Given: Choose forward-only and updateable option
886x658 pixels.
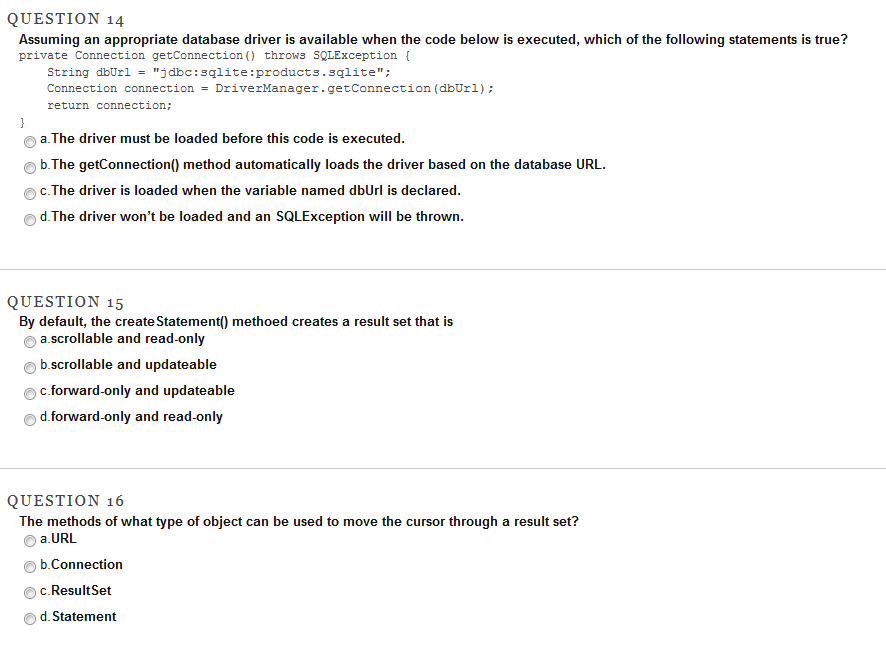Looking at the screenshot, I should 30,394.
